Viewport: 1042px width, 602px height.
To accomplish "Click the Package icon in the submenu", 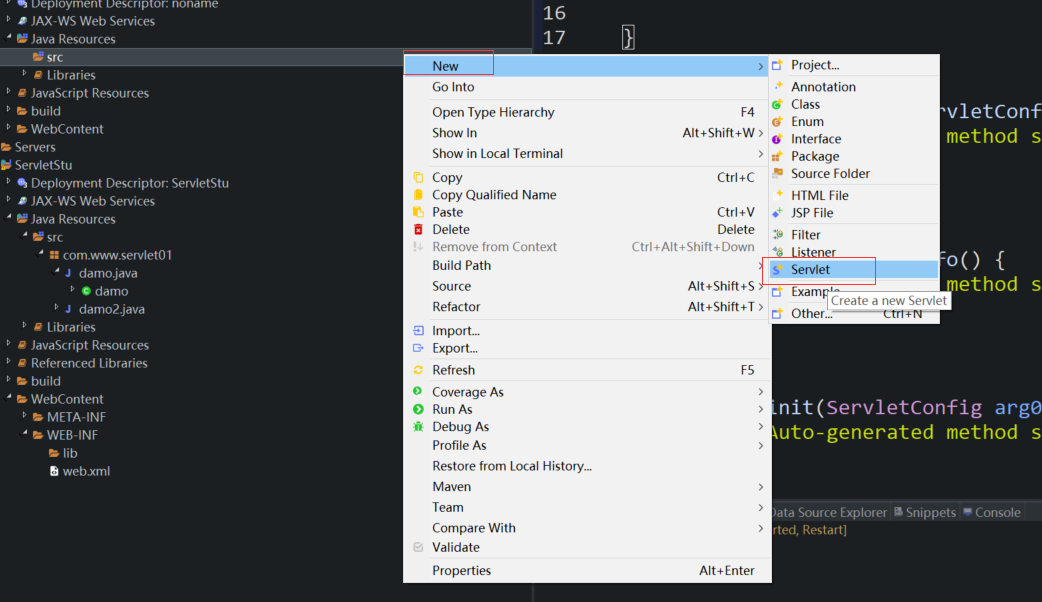I will pyautogui.click(x=778, y=156).
